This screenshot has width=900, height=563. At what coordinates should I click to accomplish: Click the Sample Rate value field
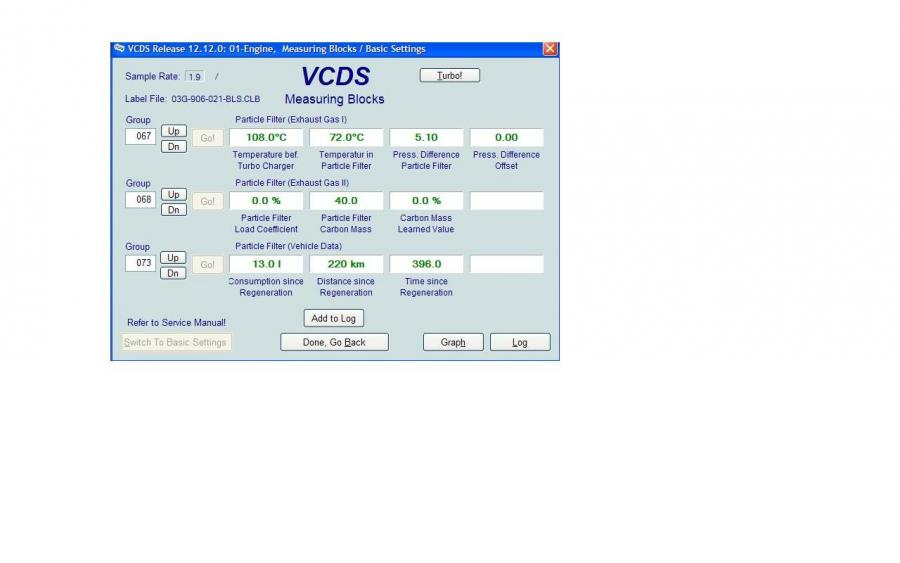tap(195, 76)
